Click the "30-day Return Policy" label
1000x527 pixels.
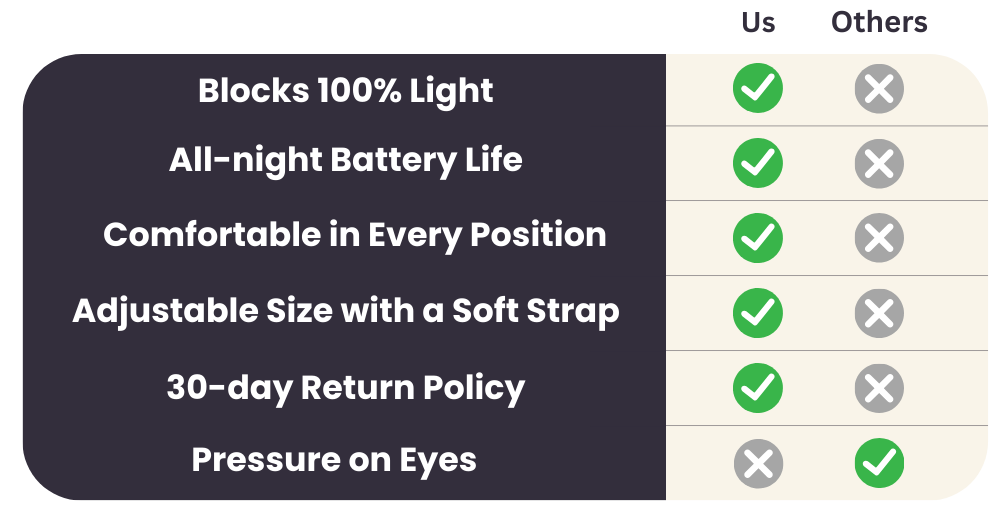345,387
